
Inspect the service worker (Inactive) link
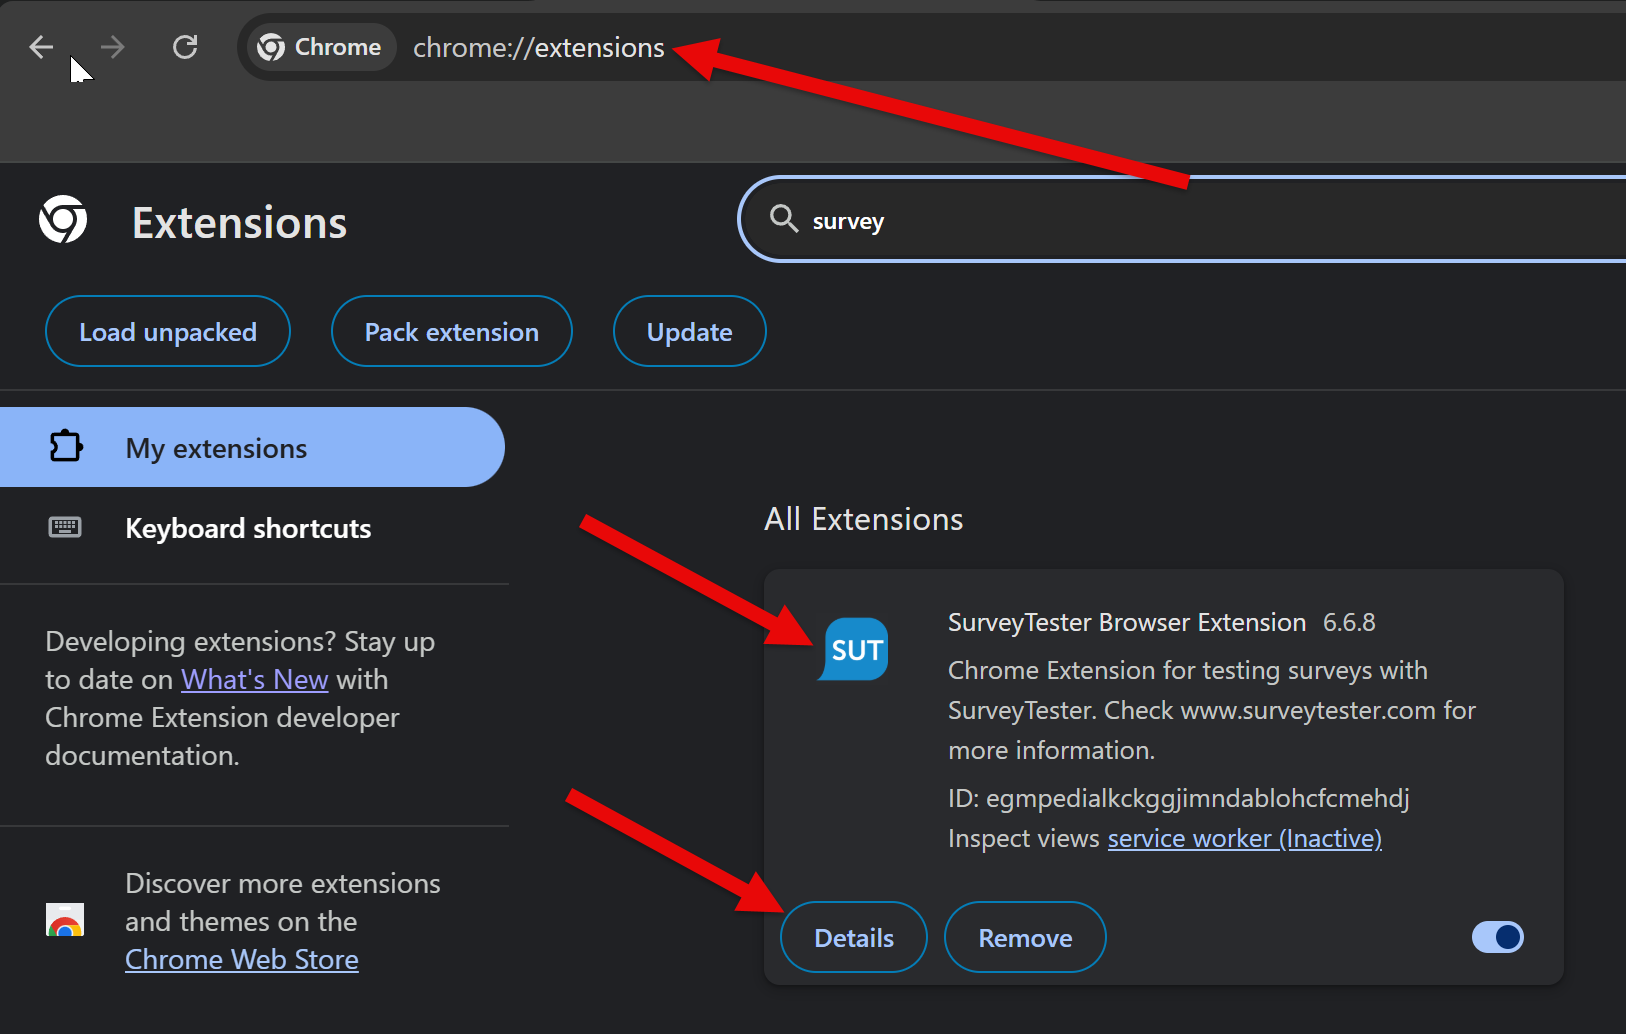pos(1244,838)
